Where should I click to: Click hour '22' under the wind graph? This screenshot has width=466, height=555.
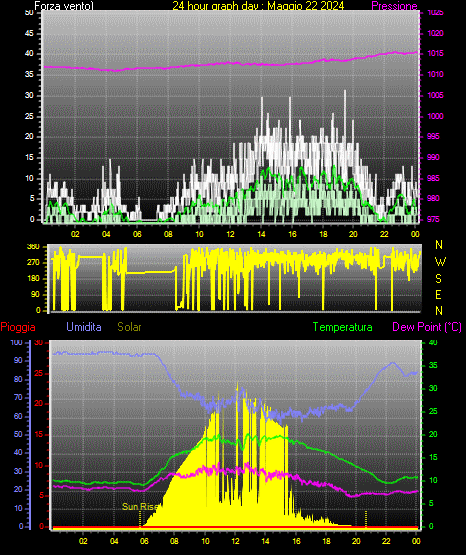coord(384,234)
